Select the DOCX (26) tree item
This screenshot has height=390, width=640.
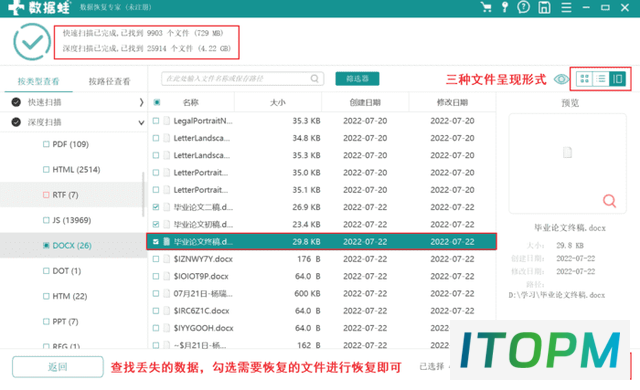click(72, 245)
